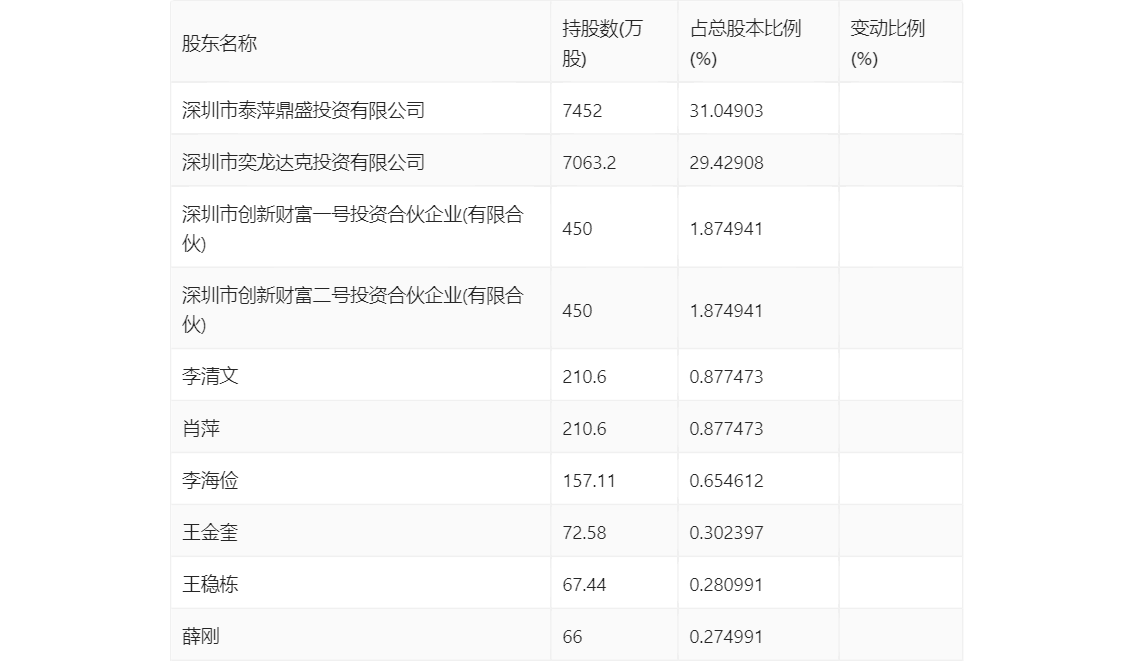Click the 31.04903 percentage cell
Viewport: 1134px width, 661px height.
click(x=726, y=111)
